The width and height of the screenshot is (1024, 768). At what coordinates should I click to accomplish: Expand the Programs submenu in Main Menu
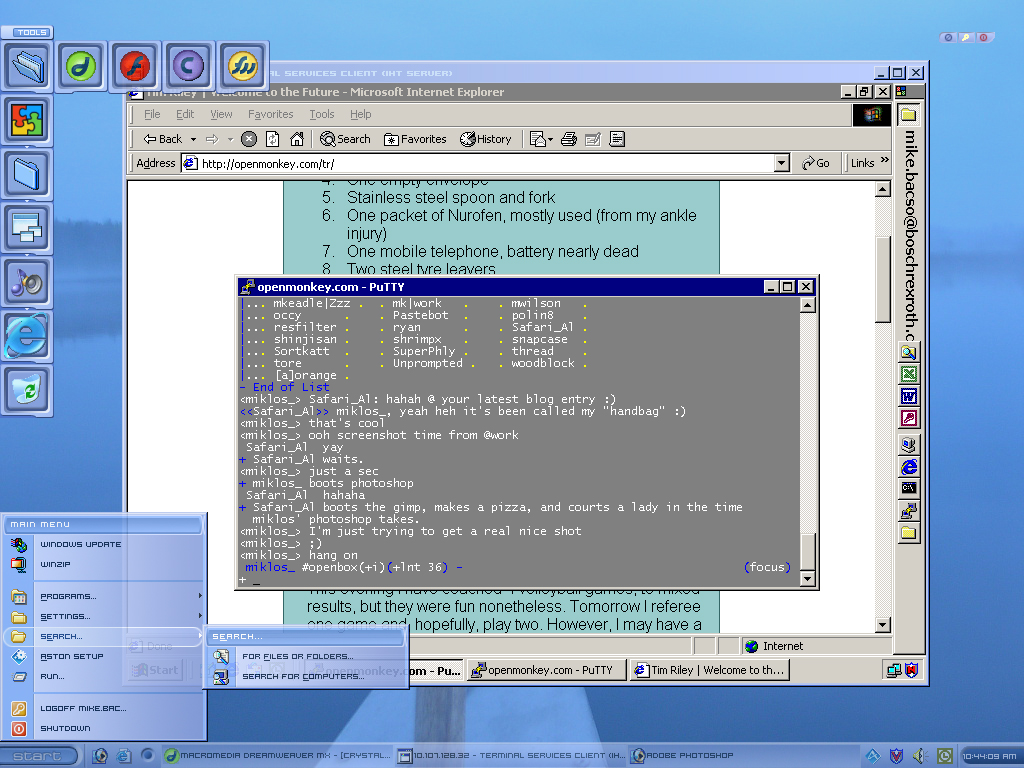(x=105, y=597)
